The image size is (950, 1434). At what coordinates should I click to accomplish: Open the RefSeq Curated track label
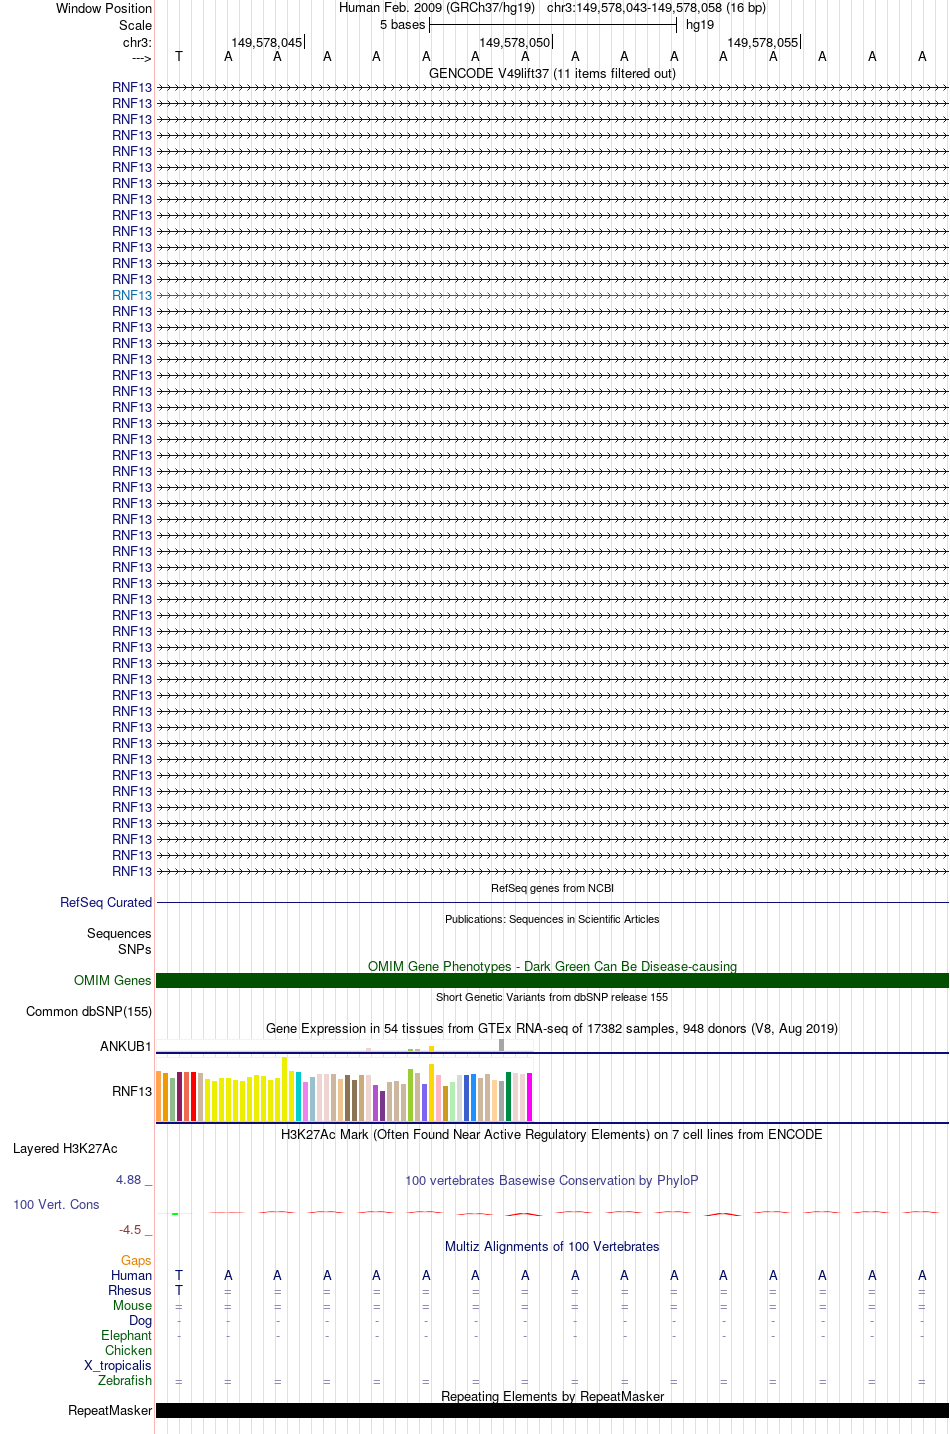coord(106,902)
